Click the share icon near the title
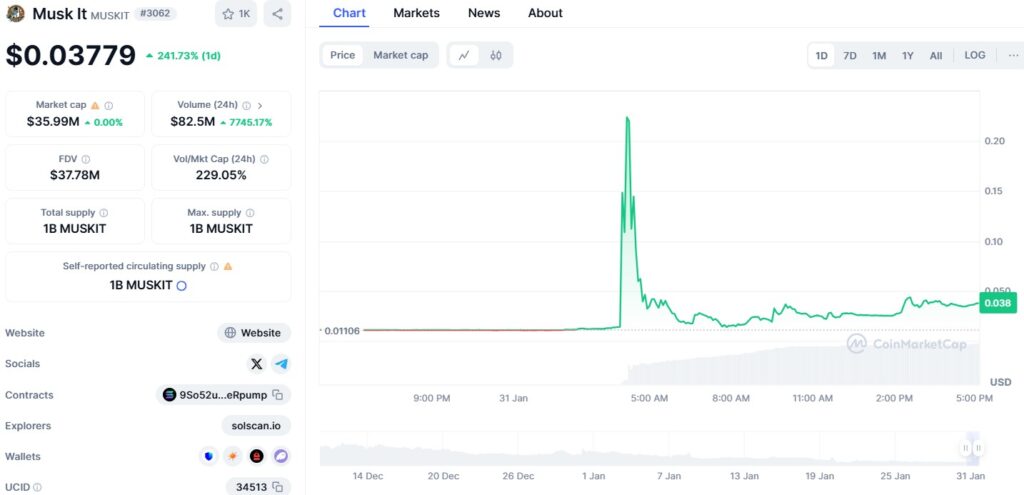Viewport: 1024px width, 495px height. coord(277,14)
